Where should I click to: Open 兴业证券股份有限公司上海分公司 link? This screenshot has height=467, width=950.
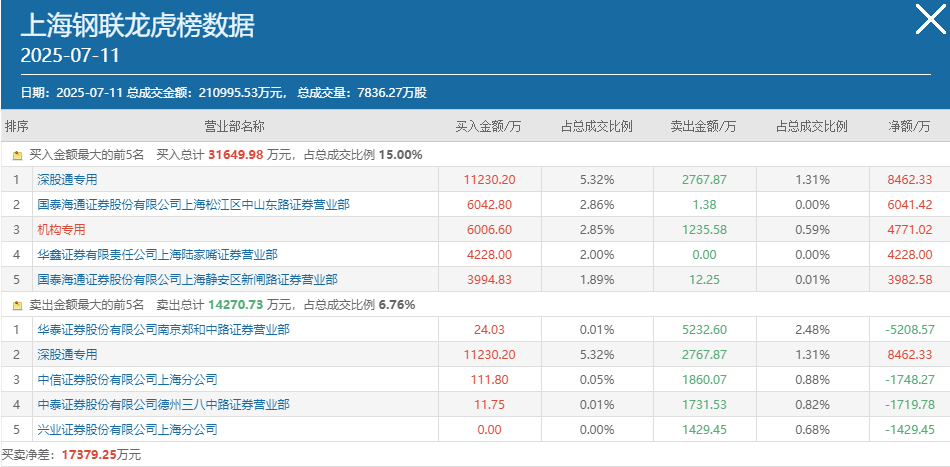127,429
